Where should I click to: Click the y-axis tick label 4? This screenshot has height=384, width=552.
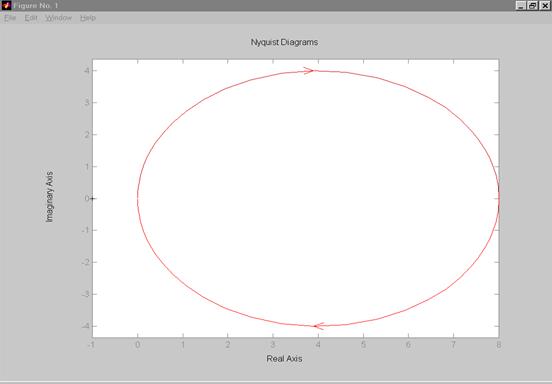click(x=87, y=71)
